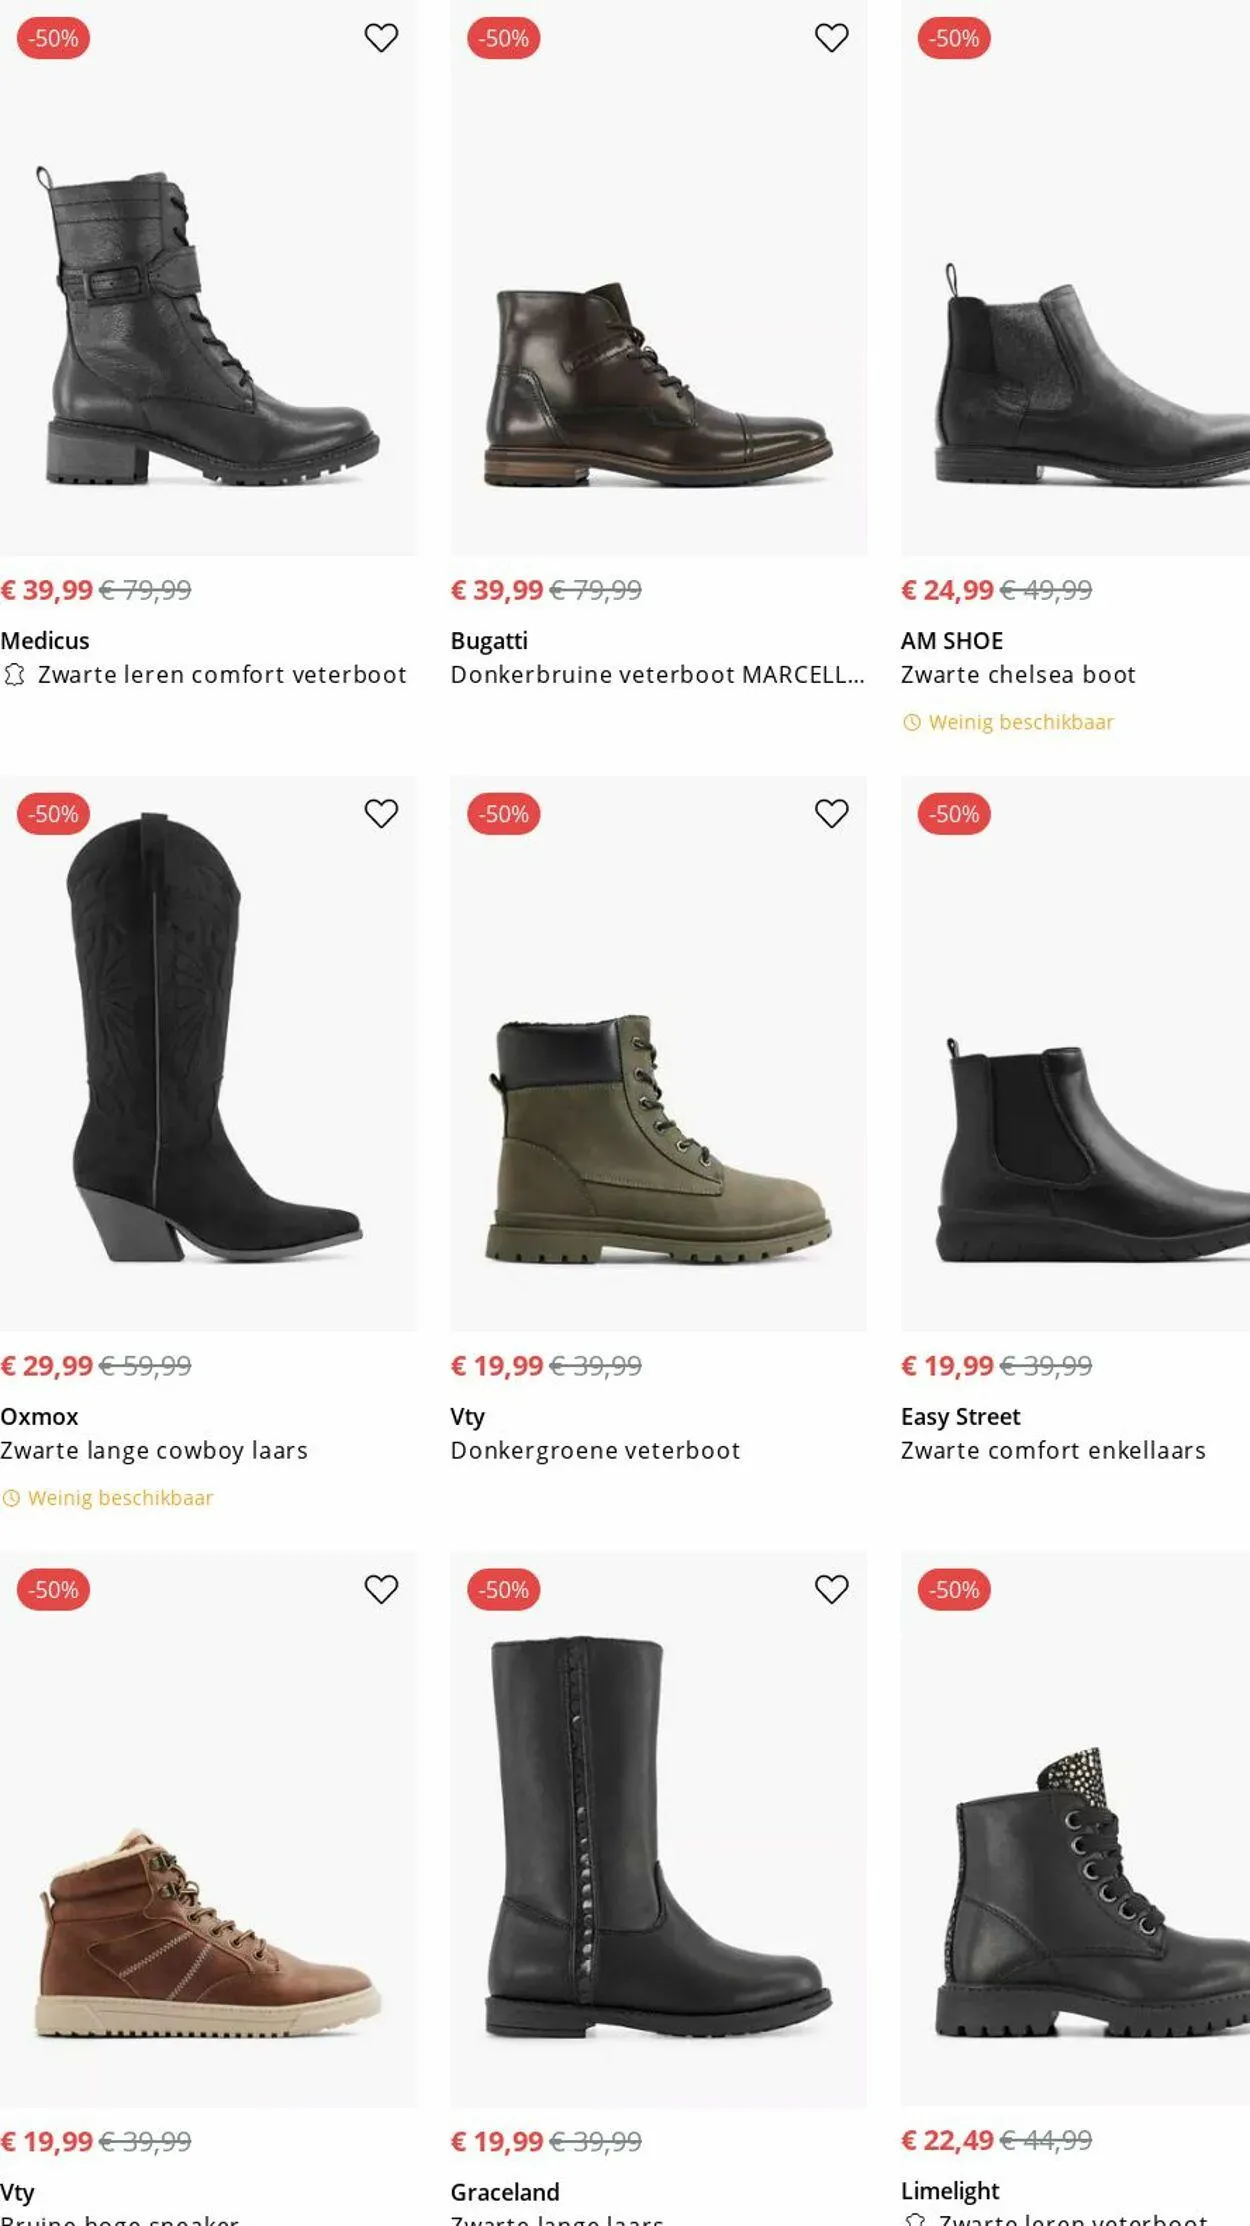Open Zwarte chelsea boot product title

(x=1018, y=675)
